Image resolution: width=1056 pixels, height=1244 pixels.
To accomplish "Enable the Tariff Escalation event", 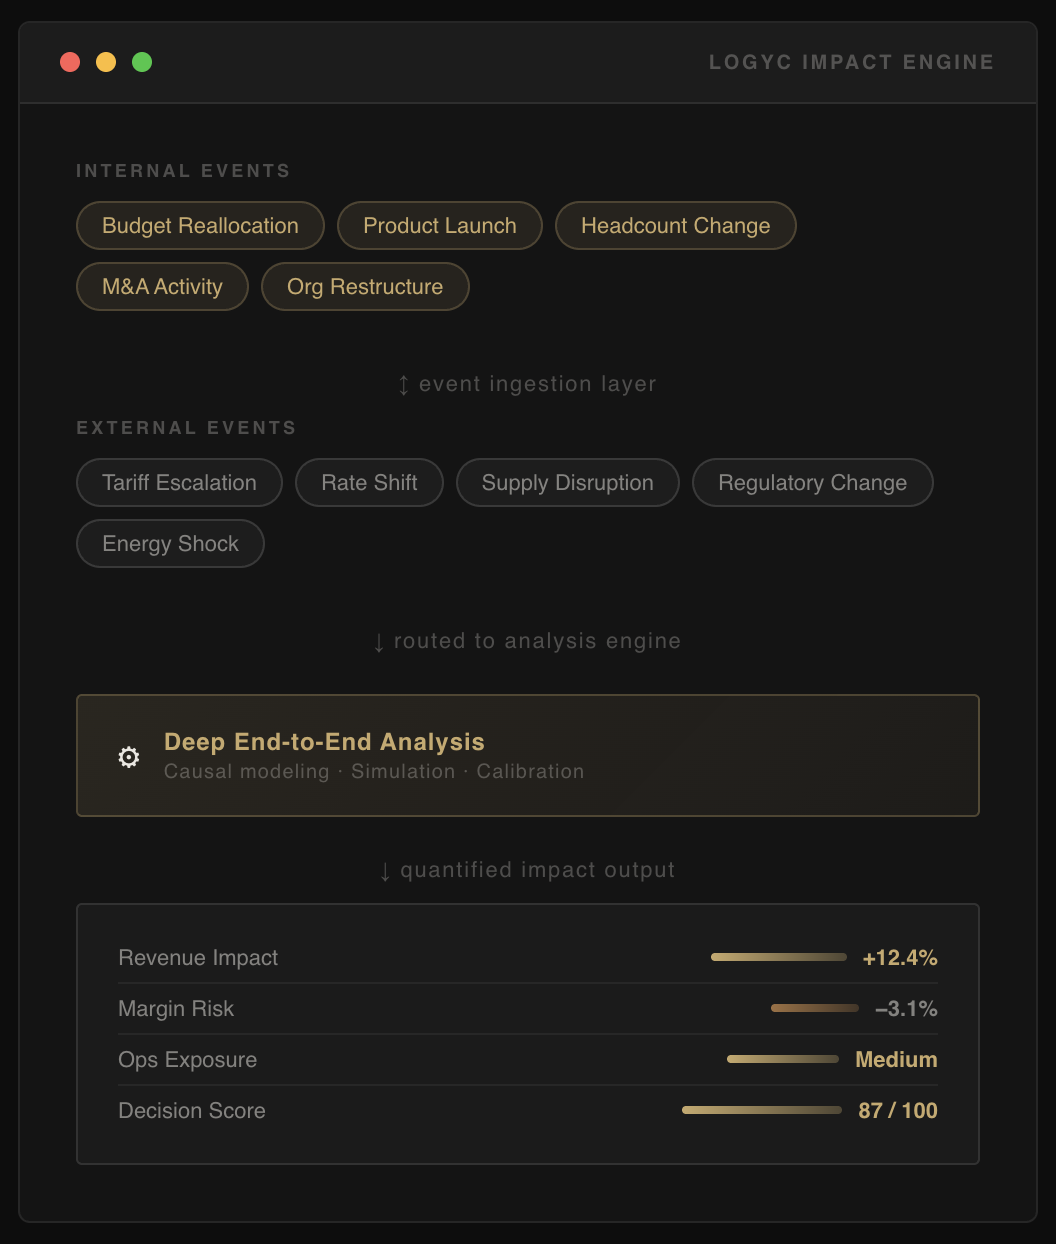I will [179, 482].
